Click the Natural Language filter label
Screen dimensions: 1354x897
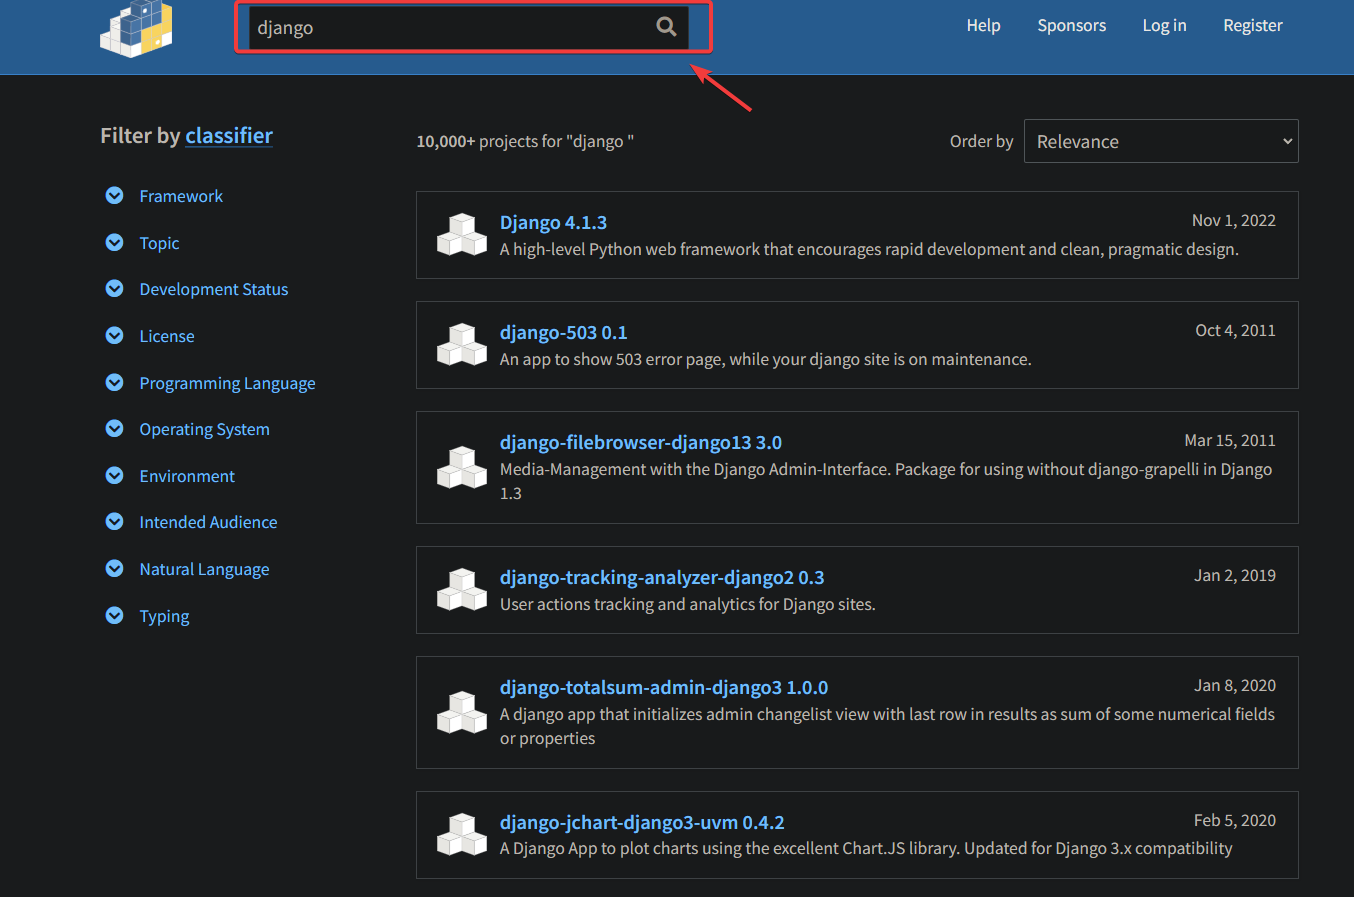click(204, 569)
